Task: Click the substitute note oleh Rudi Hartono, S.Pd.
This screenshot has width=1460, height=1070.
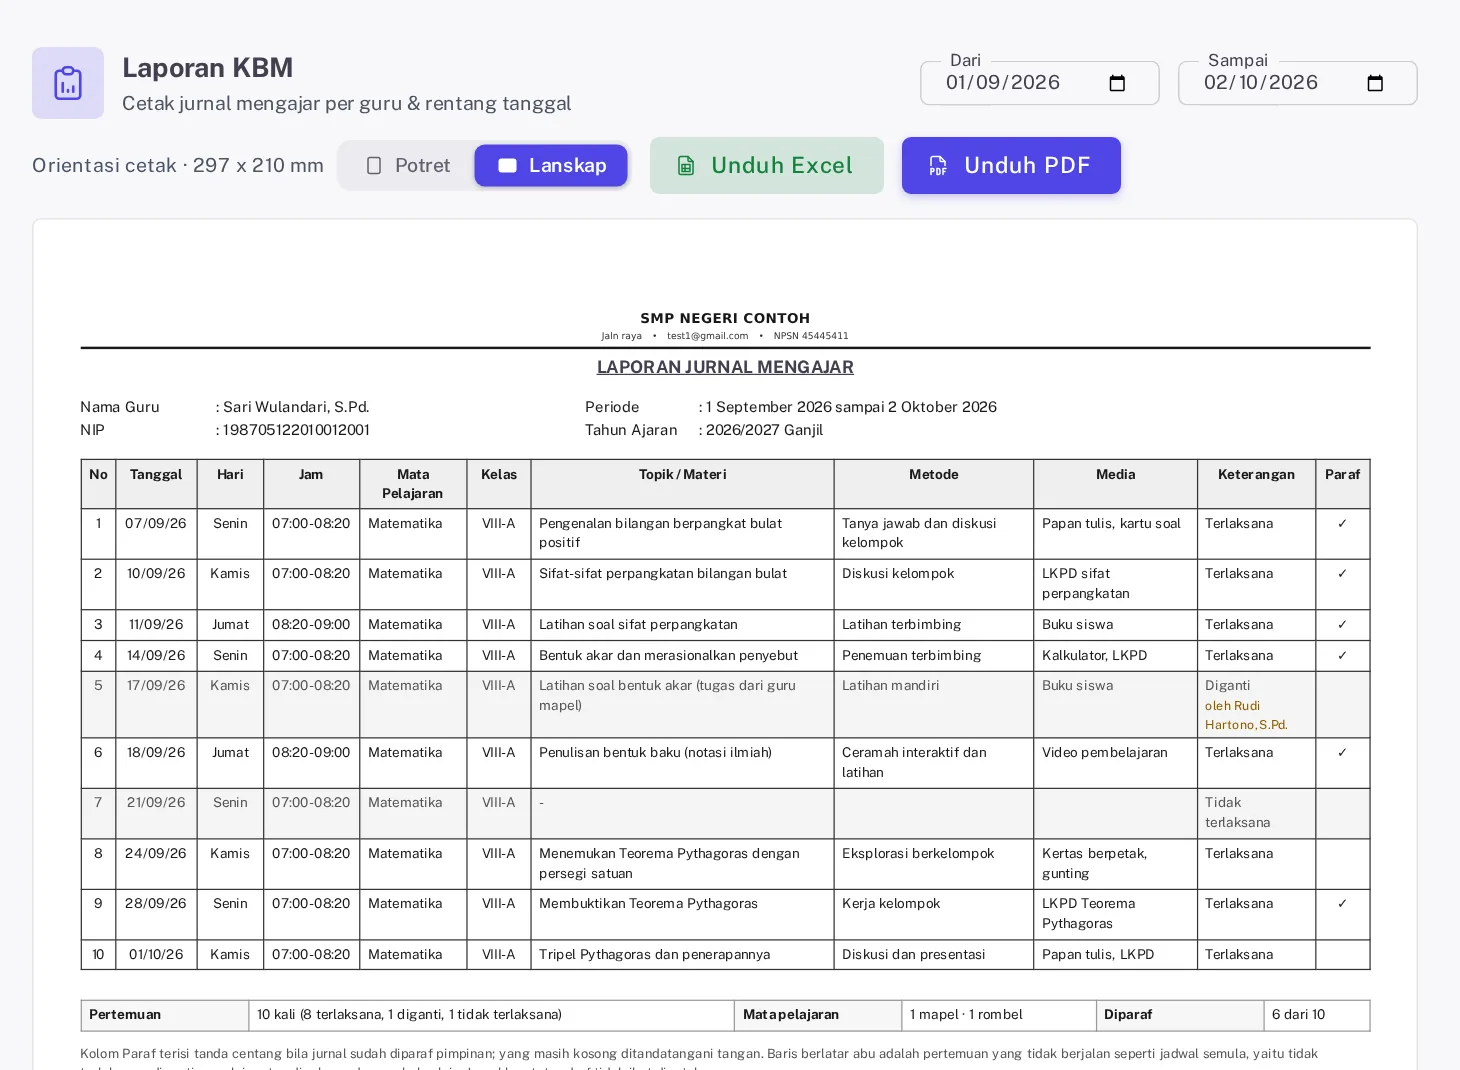Action: (x=1246, y=715)
